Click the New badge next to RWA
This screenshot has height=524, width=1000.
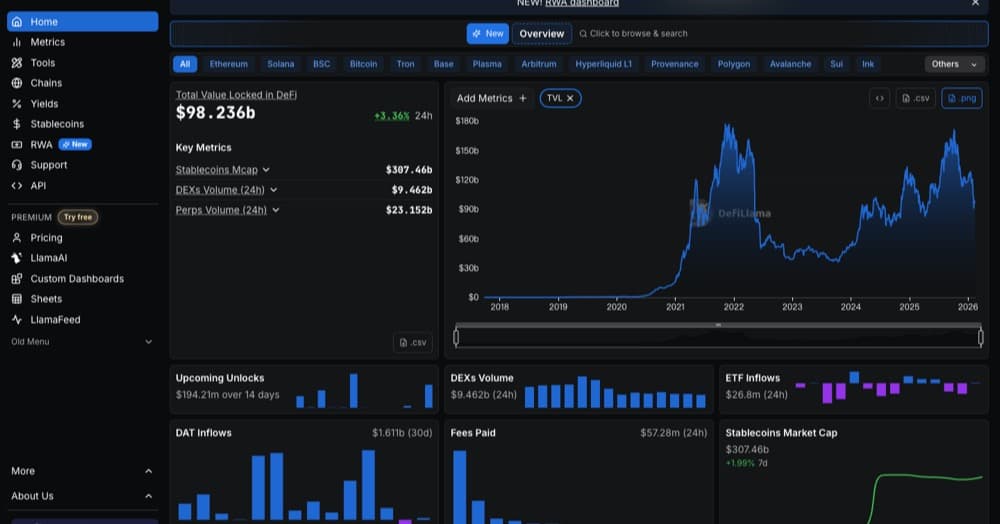pos(75,145)
